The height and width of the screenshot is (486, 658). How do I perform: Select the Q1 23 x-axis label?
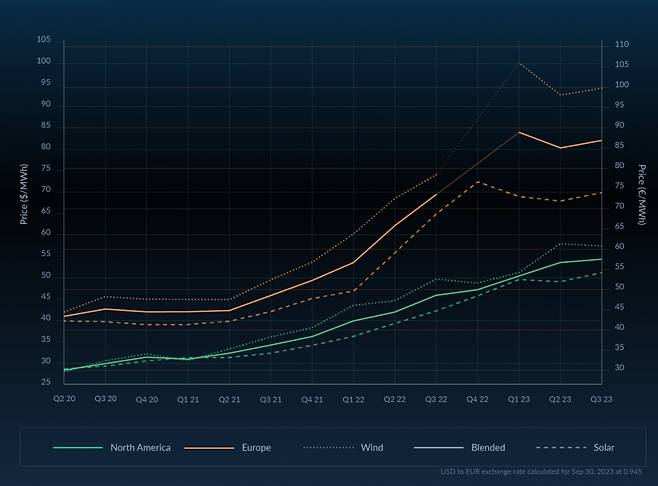tap(518, 398)
